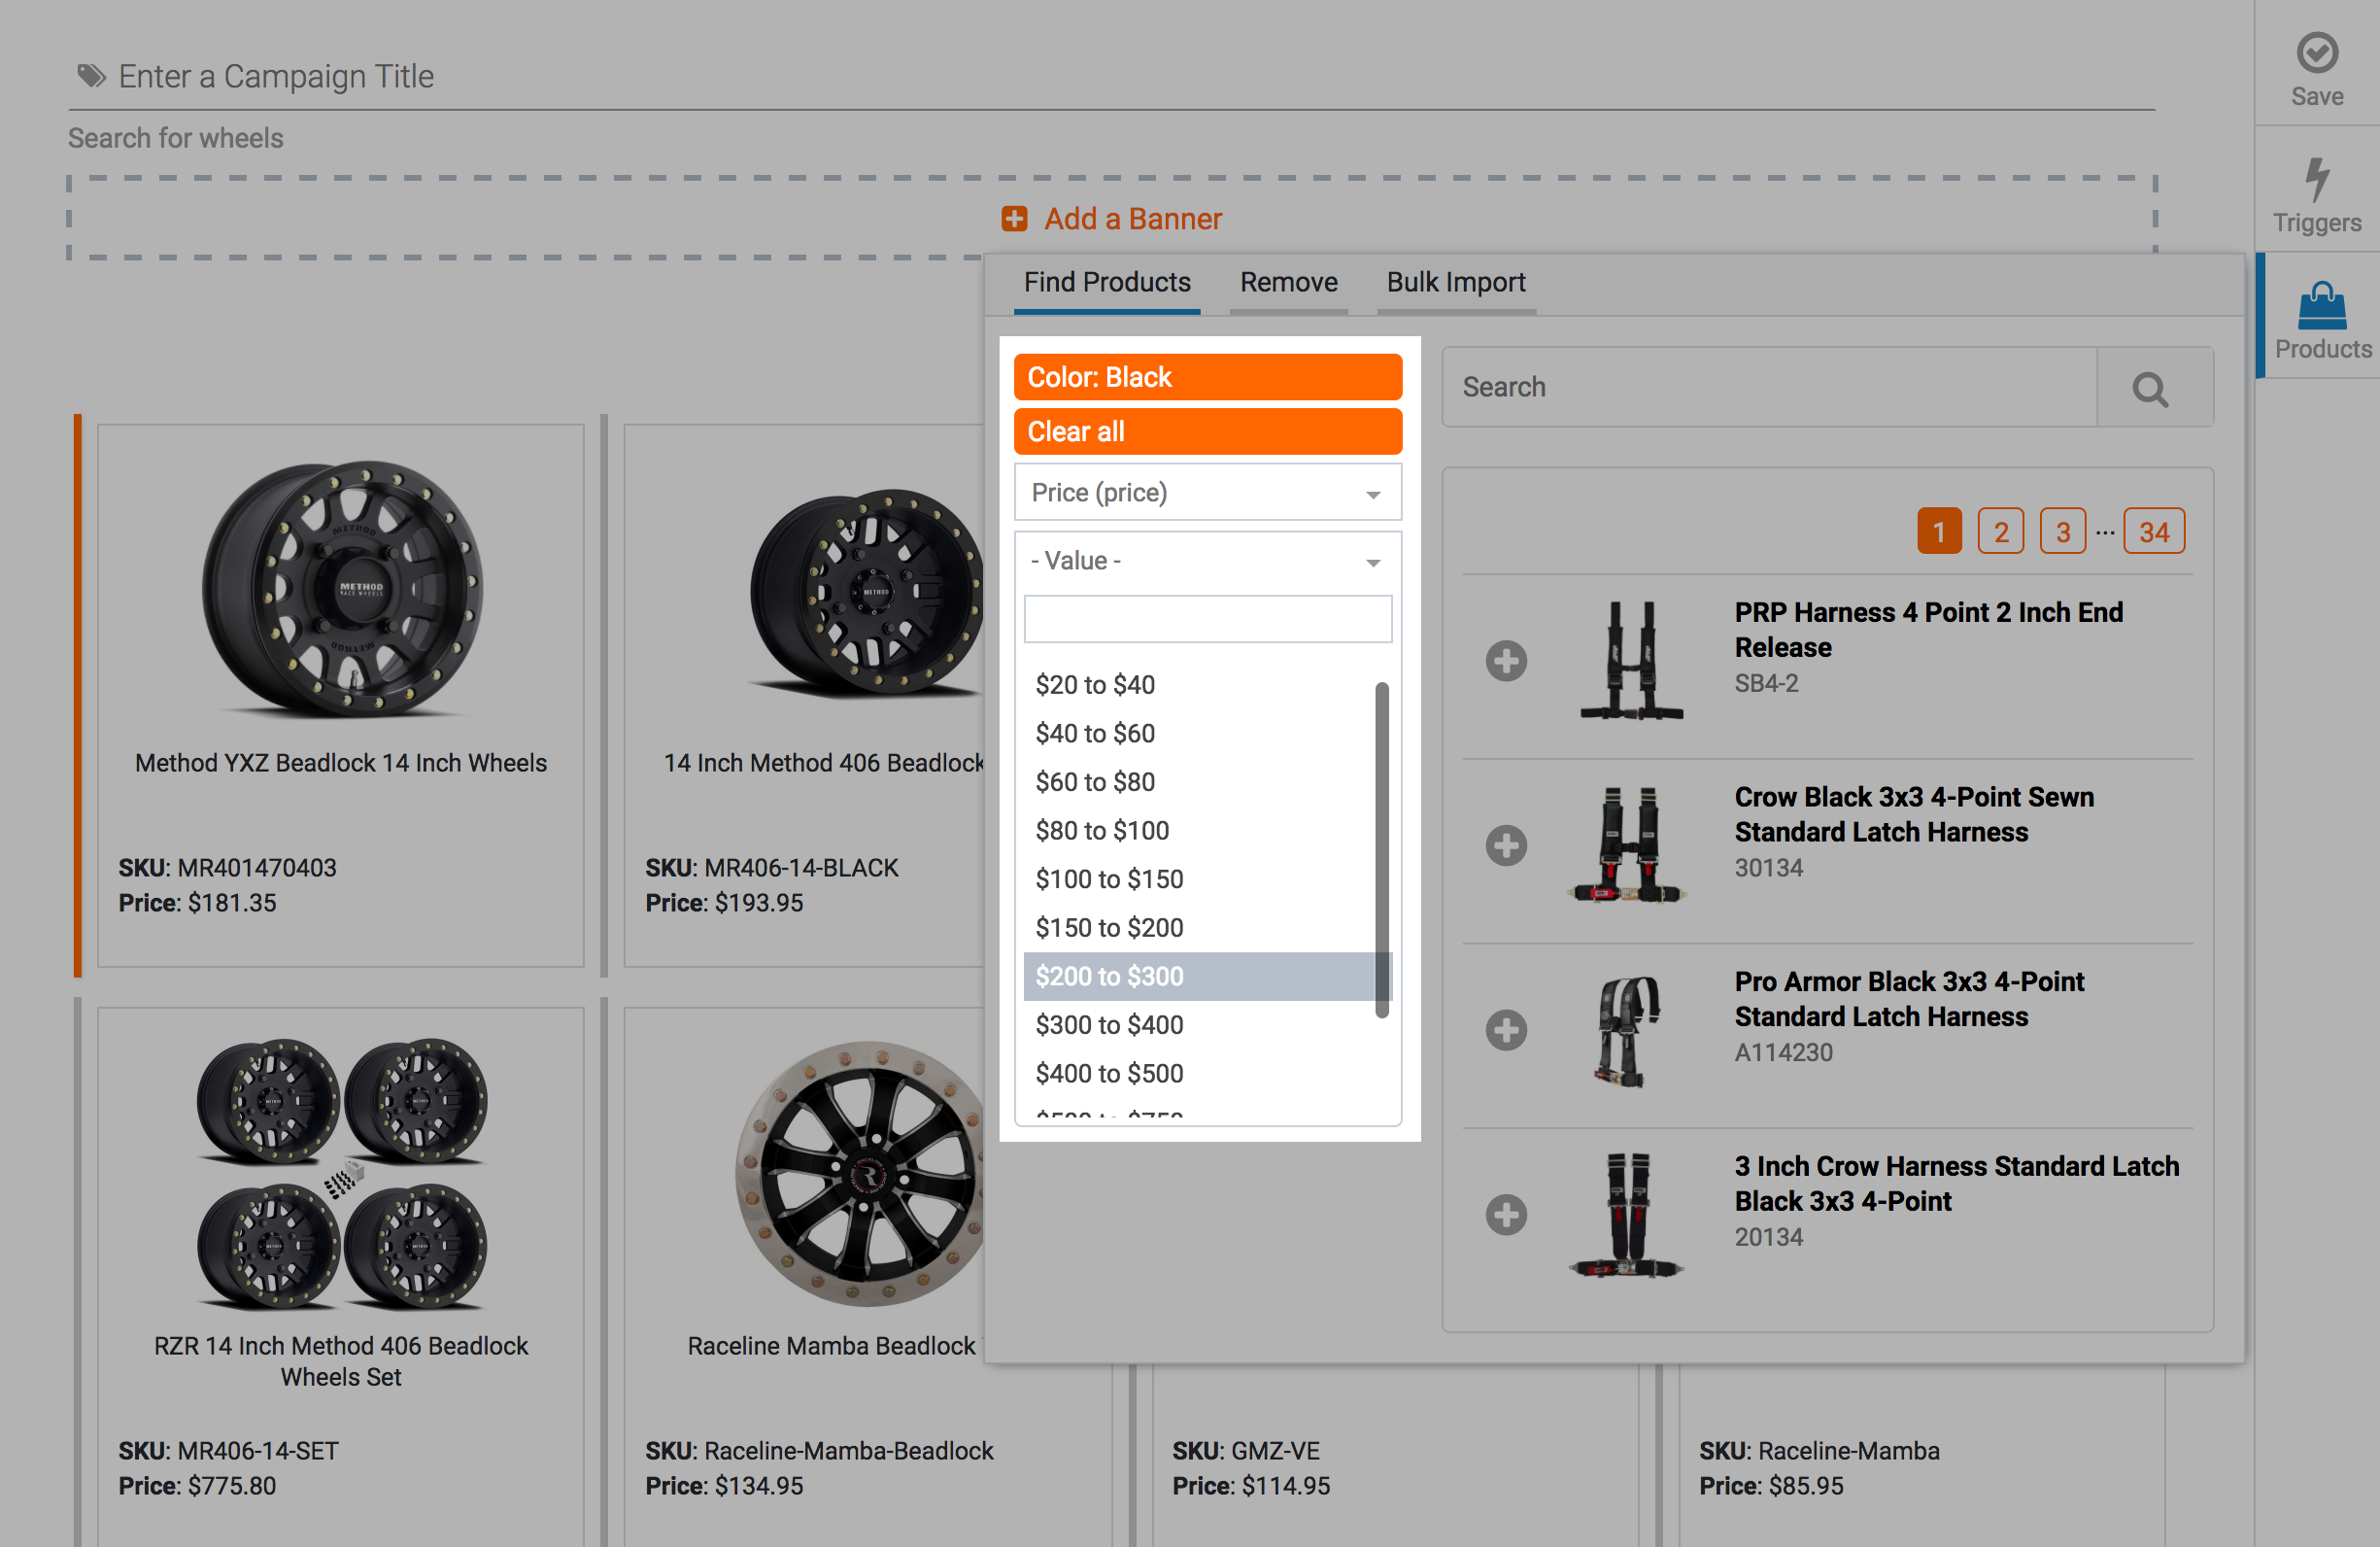Switch to the Remove tab
Viewport: 2380px width, 1547px height.
point(1288,283)
